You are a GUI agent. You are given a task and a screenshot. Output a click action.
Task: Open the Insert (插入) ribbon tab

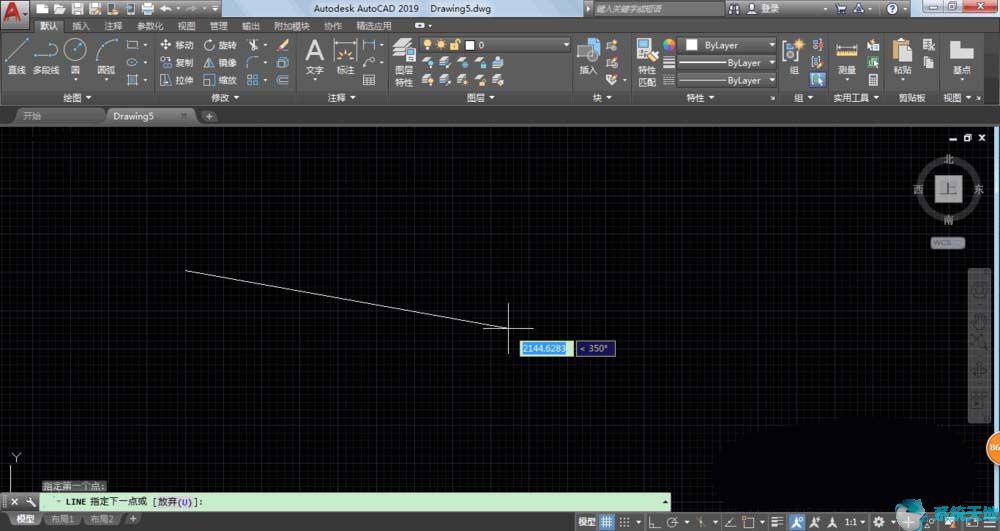point(81,26)
